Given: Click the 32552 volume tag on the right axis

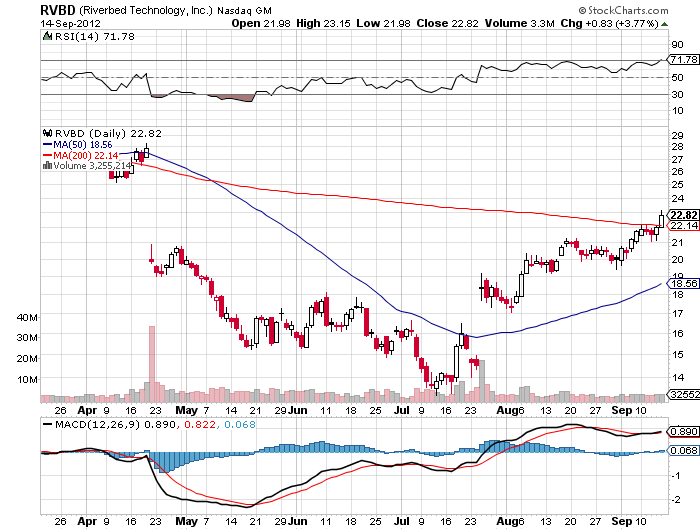Looking at the screenshot, I should point(684,394).
